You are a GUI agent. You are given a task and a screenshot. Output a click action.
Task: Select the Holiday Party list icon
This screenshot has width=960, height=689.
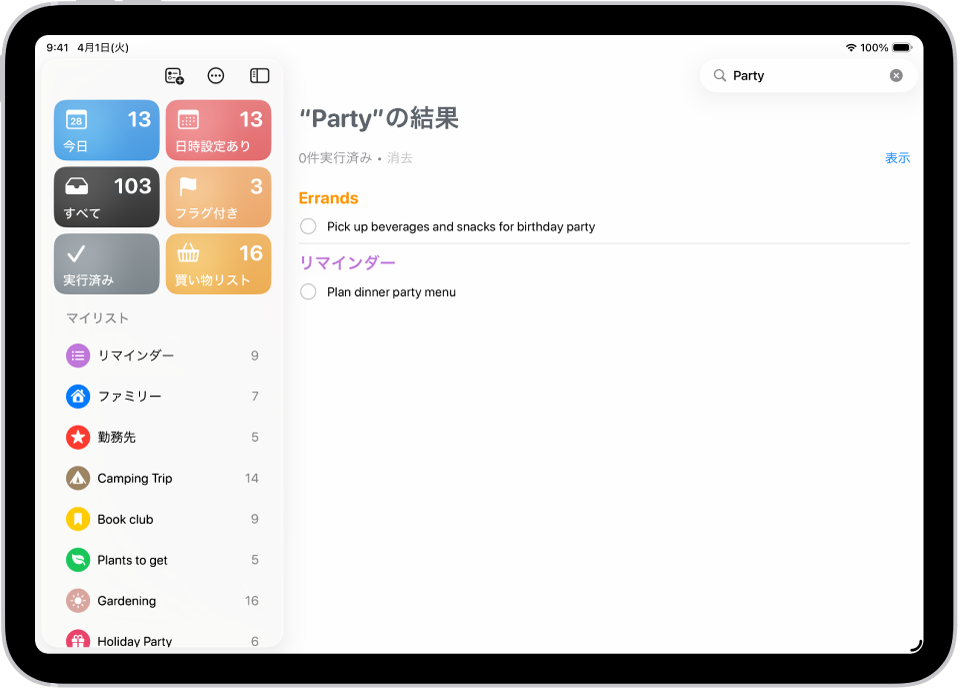click(x=77, y=641)
